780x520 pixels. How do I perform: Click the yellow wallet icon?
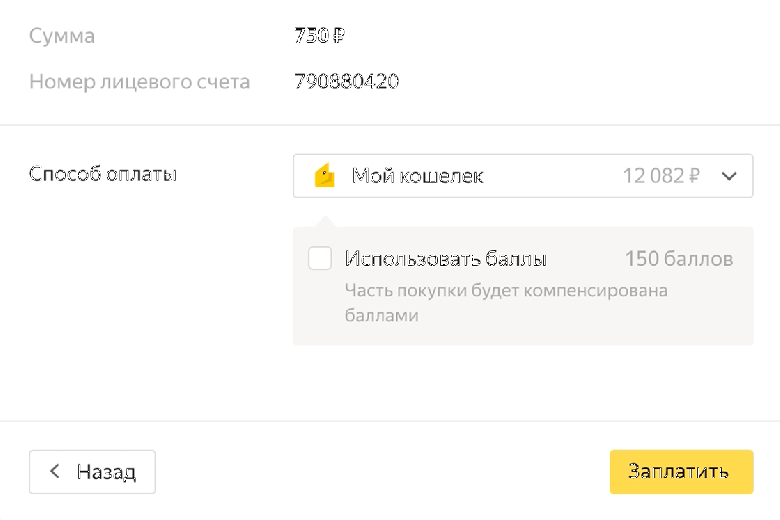point(325,176)
